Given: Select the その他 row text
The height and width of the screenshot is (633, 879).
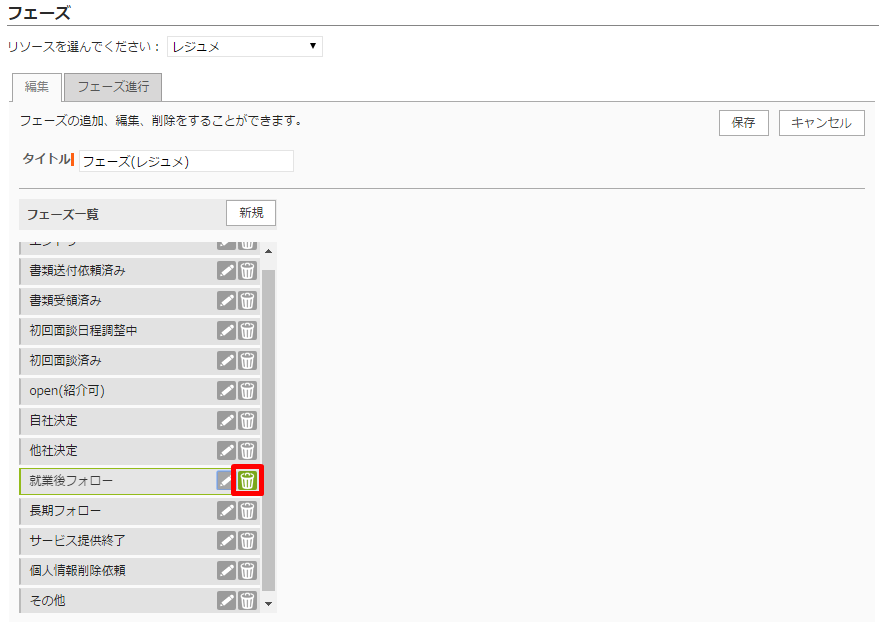Looking at the screenshot, I should 47,600.
